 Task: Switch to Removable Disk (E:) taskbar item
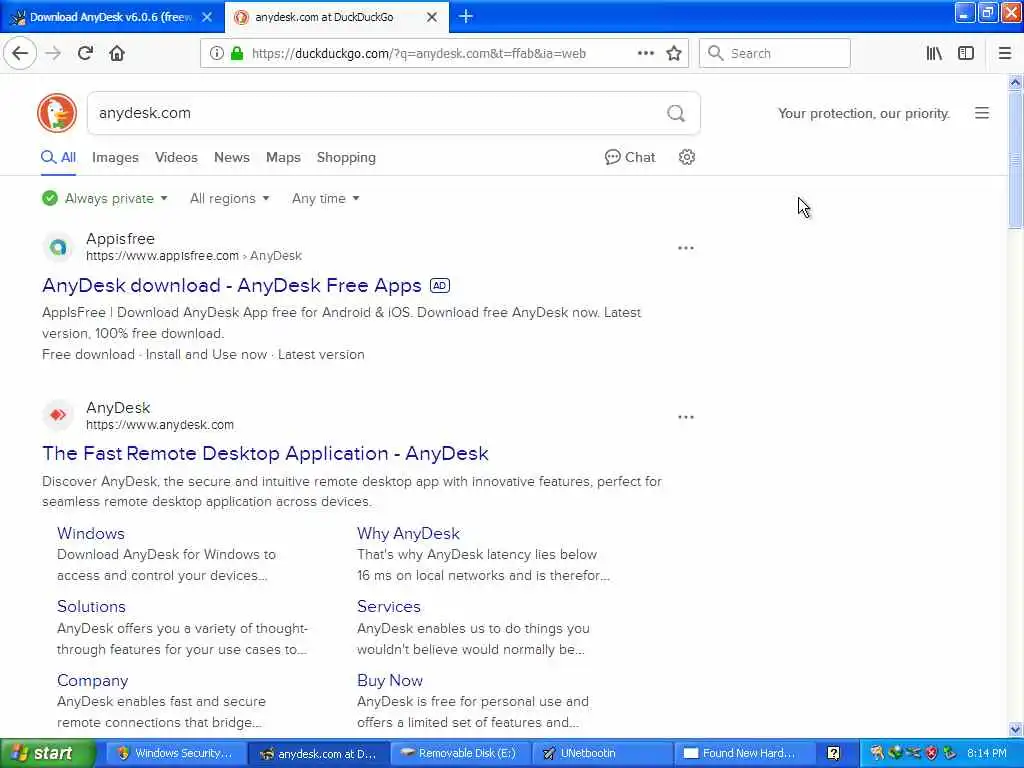coord(459,753)
